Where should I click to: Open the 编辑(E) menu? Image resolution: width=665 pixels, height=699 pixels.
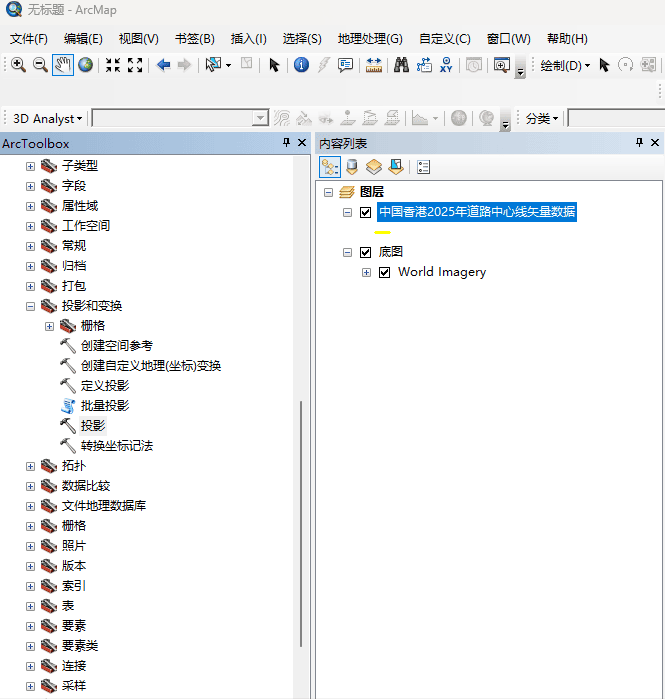click(83, 39)
